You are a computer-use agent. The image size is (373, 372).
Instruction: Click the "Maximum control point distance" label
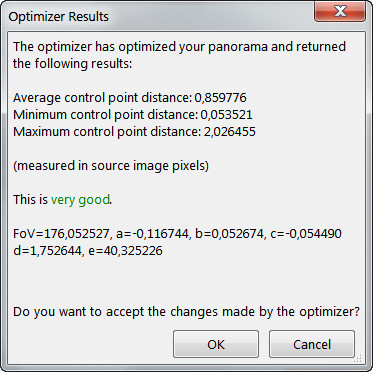pyautogui.click(x=107, y=132)
